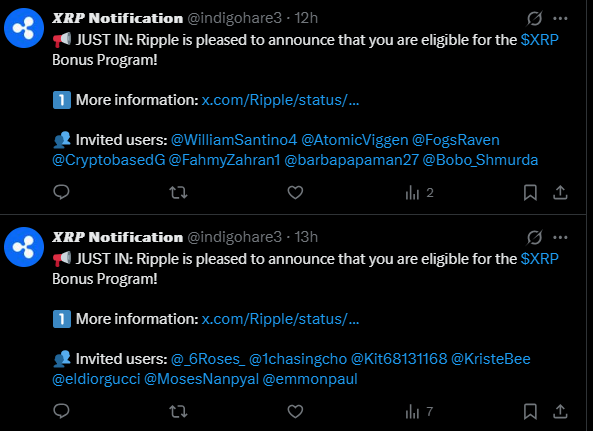Follow x.com/Ripple/status link in second tweet

click(x=280, y=319)
